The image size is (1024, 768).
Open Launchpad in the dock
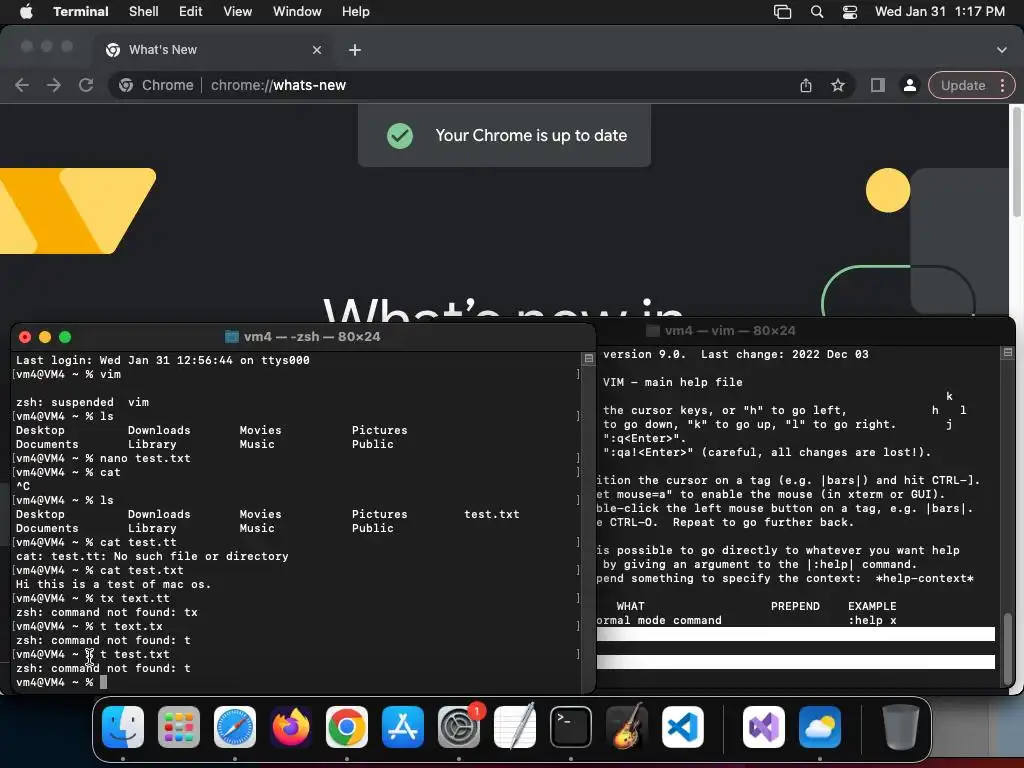tap(179, 727)
